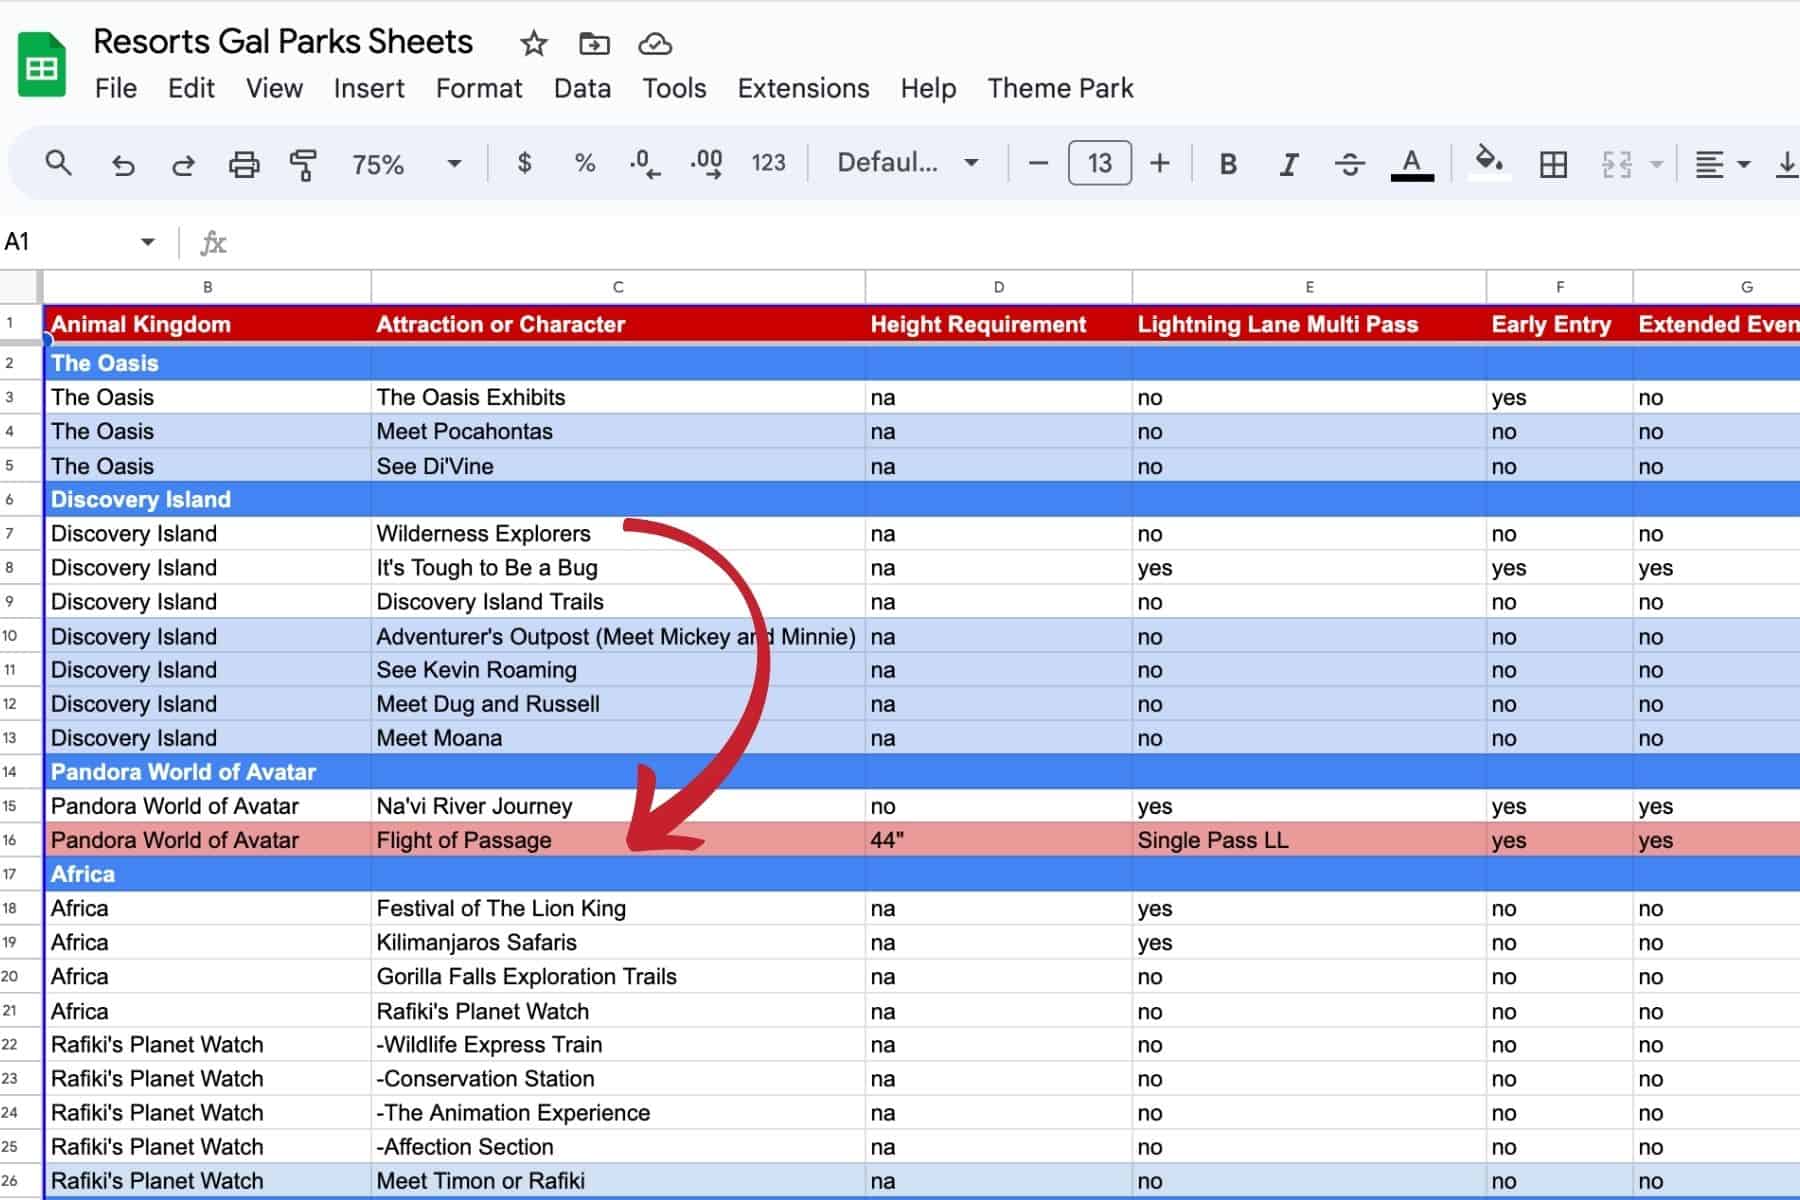This screenshot has width=1800, height=1200.
Task: Open the View menu
Action: tap(274, 88)
